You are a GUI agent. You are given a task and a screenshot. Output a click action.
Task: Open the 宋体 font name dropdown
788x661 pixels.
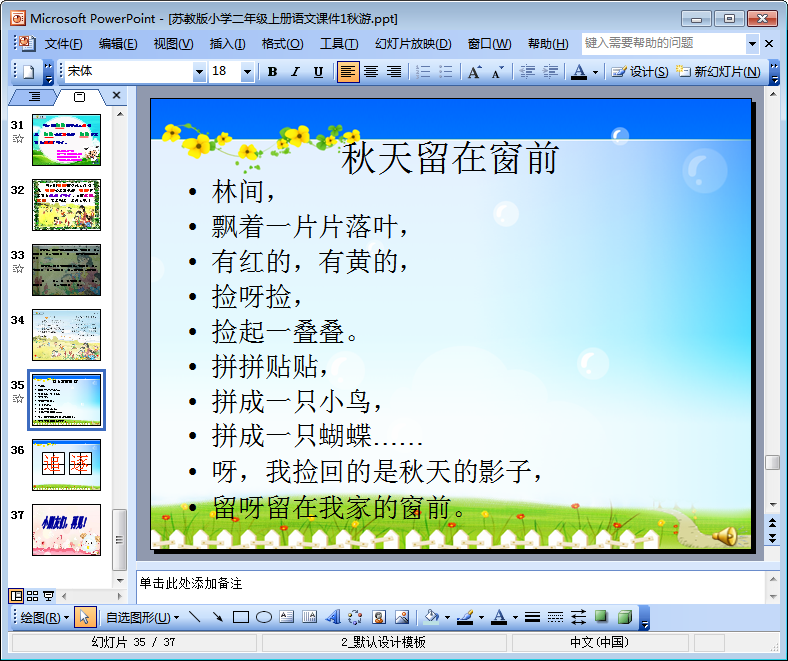(x=200, y=72)
